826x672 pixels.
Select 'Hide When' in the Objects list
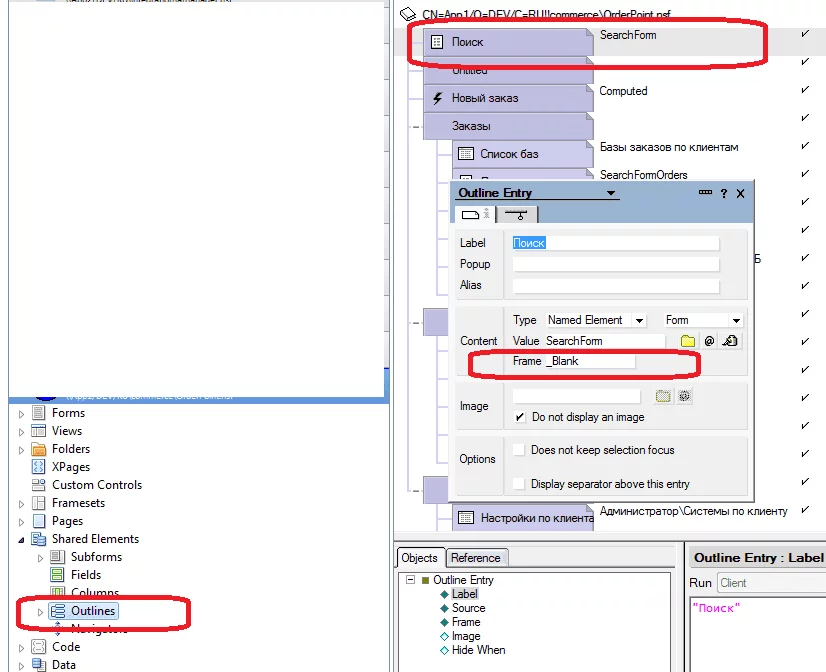pos(479,650)
